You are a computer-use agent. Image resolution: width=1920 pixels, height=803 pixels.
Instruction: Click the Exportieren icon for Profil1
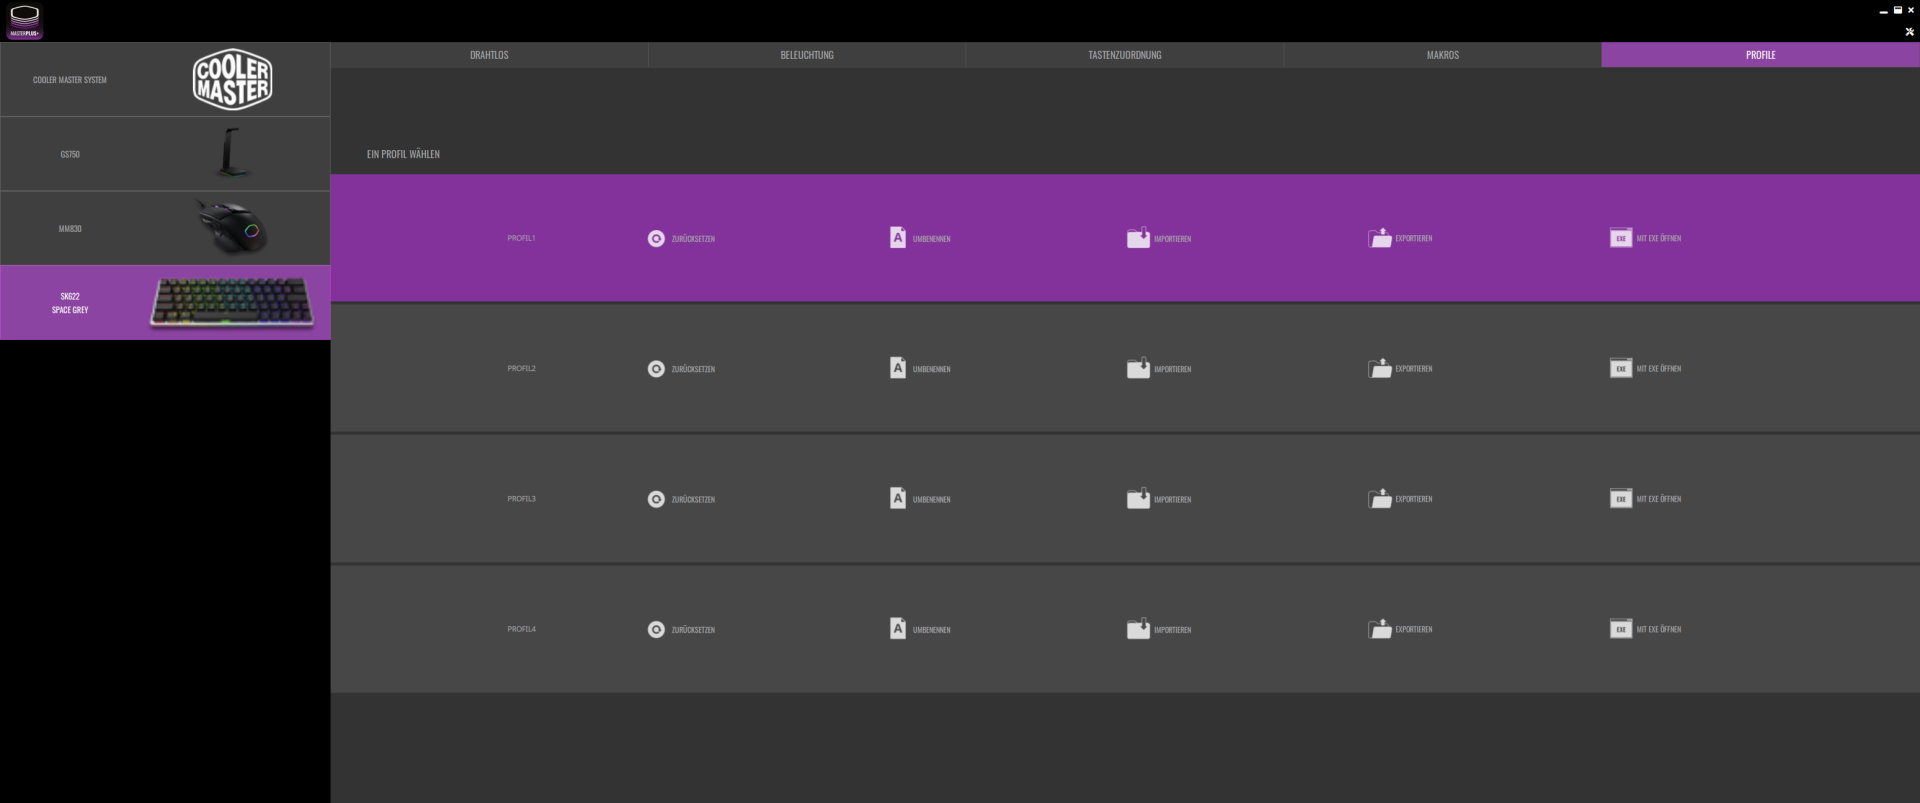point(1380,238)
